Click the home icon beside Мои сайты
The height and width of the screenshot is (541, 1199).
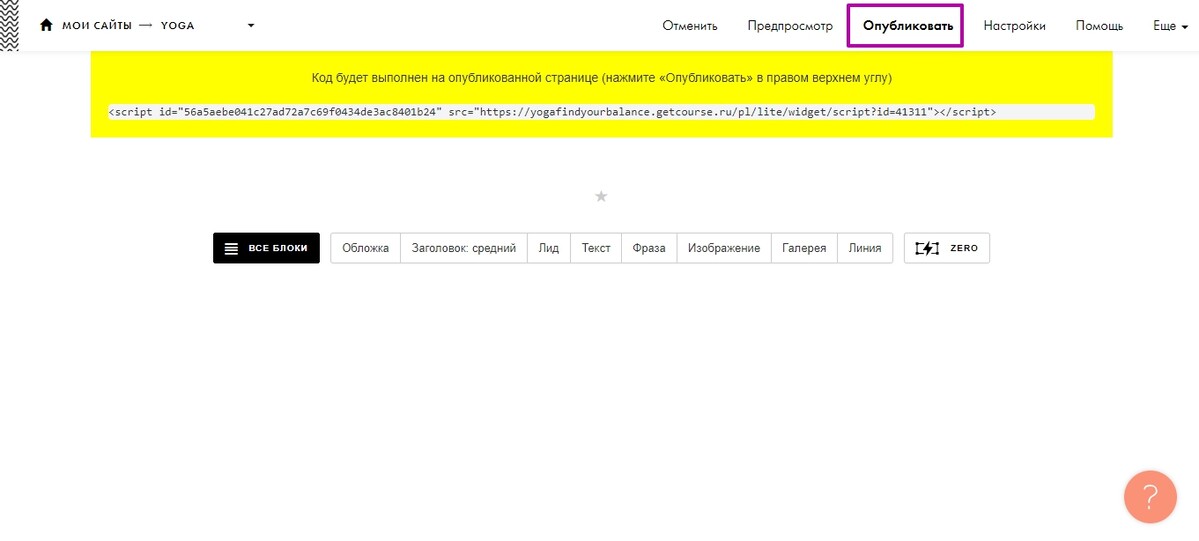[x=46, y=25]
